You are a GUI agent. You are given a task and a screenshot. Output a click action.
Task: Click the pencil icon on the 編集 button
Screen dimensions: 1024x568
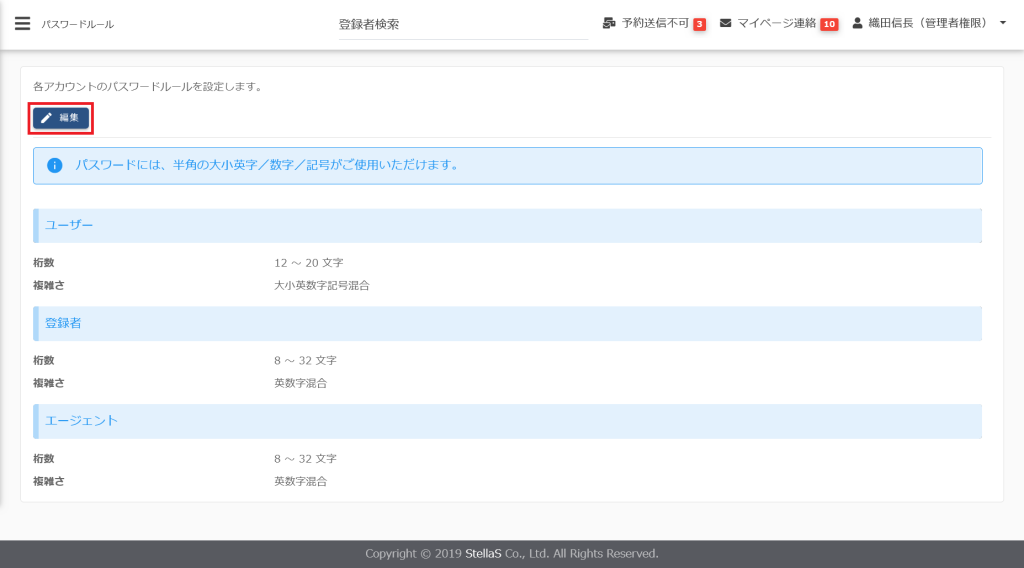[x=46, y=118]
